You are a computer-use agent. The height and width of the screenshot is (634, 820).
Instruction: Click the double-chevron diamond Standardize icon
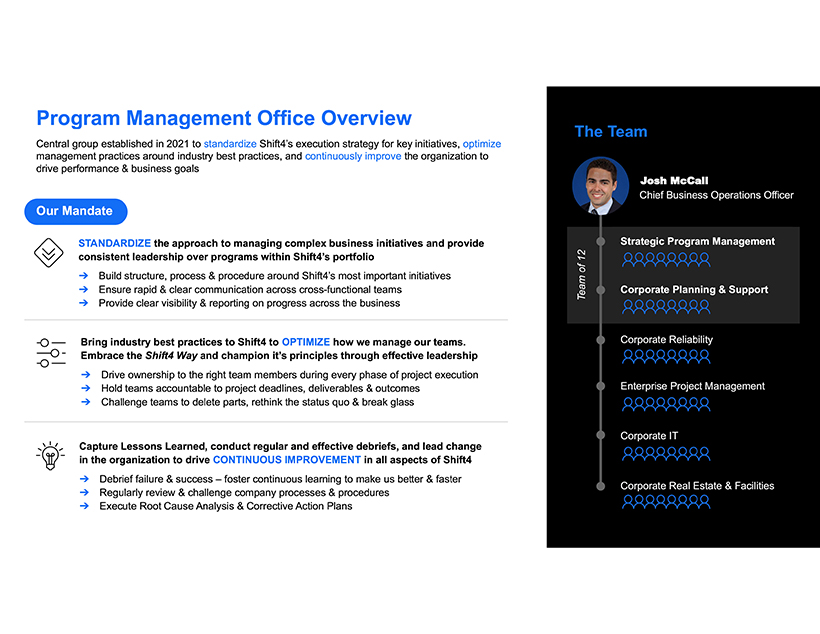[49, 253]
